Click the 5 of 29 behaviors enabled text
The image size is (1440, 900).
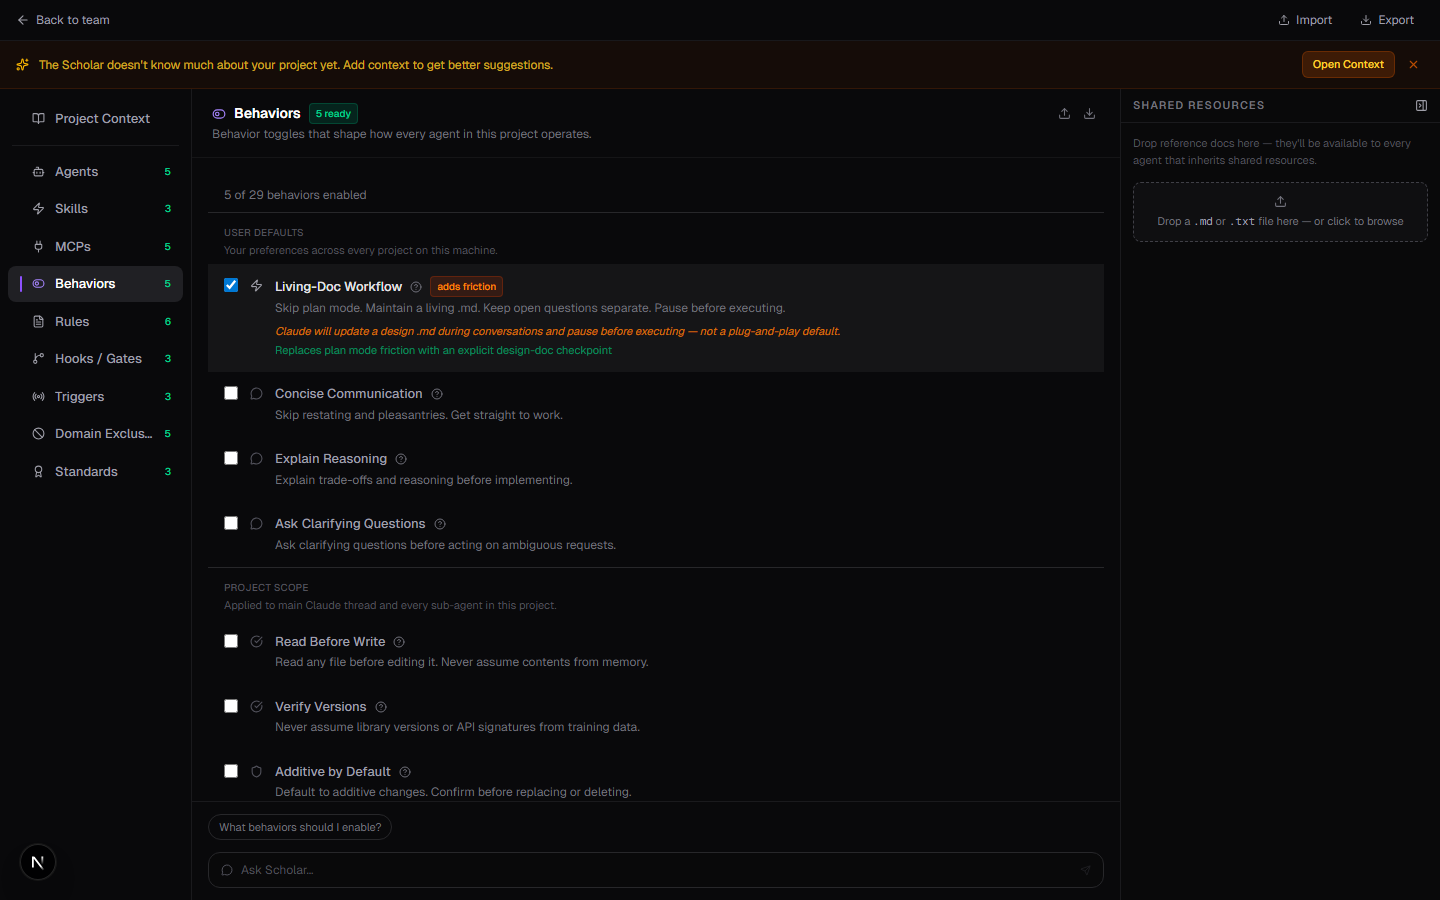295,195
